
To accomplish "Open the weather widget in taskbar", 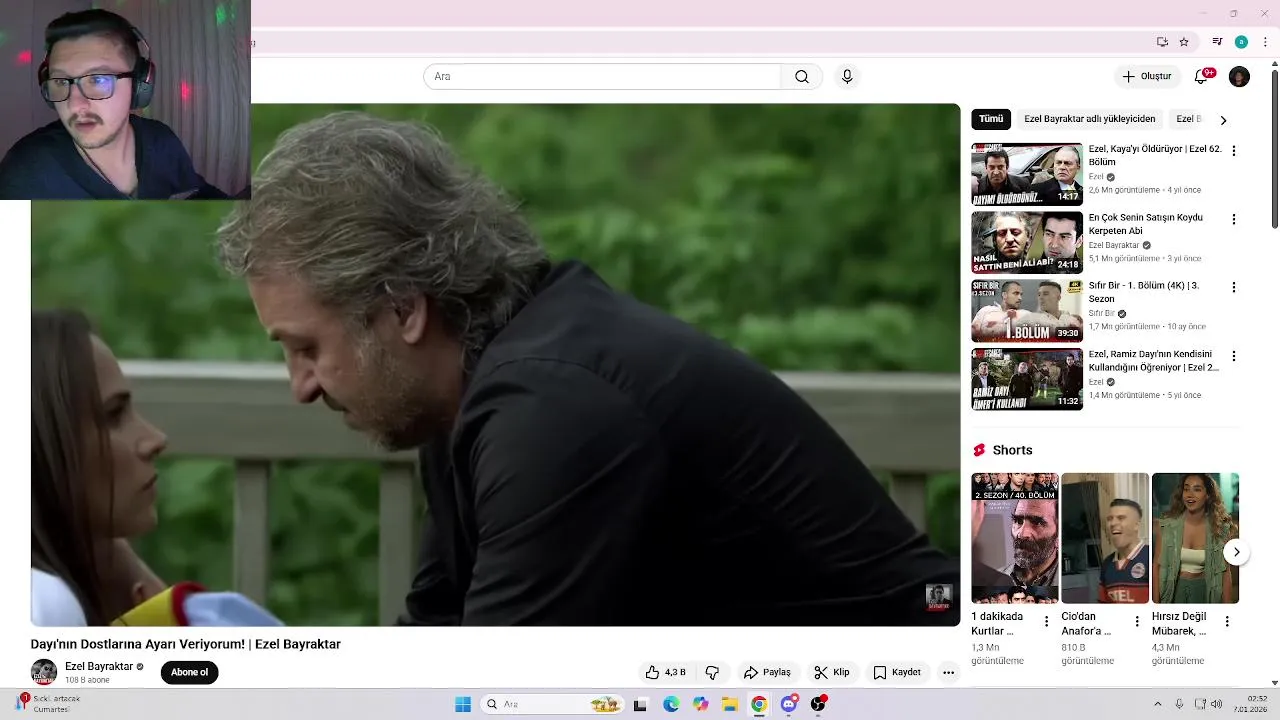I will point(48,704).
